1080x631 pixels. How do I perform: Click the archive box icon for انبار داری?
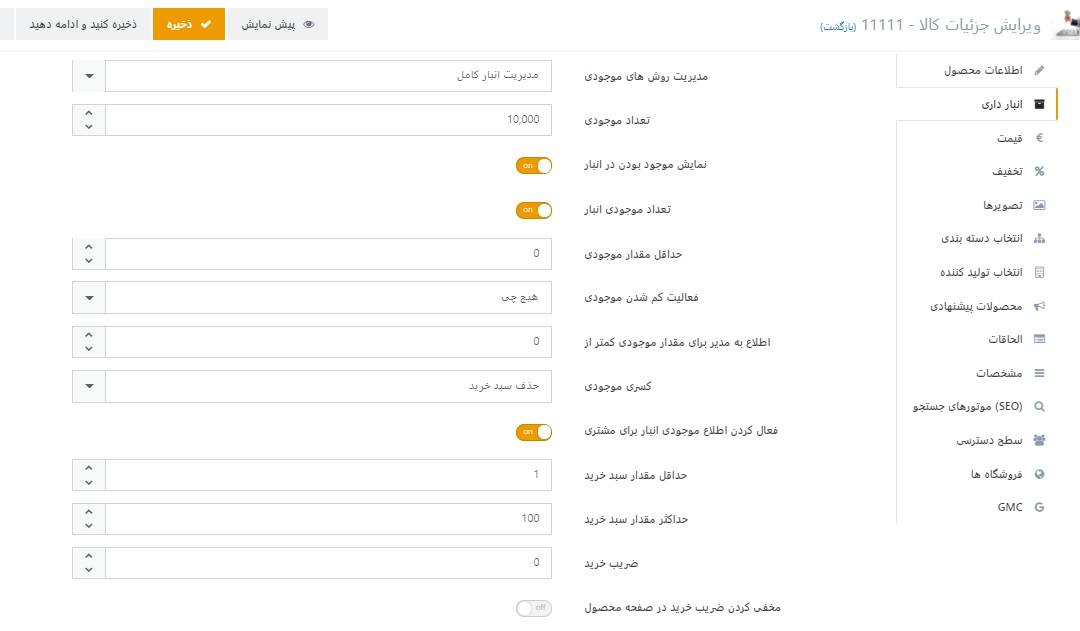[1039, 104]
